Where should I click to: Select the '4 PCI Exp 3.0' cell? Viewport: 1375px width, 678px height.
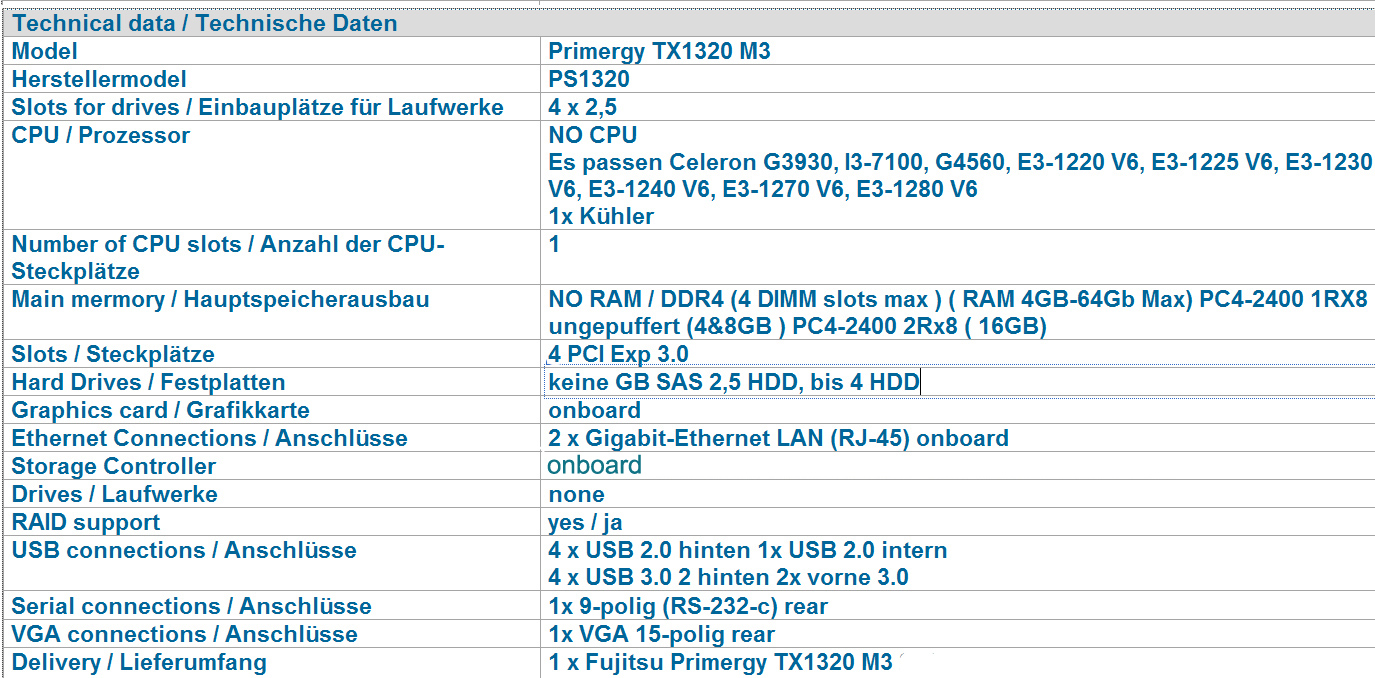[618, 354]
